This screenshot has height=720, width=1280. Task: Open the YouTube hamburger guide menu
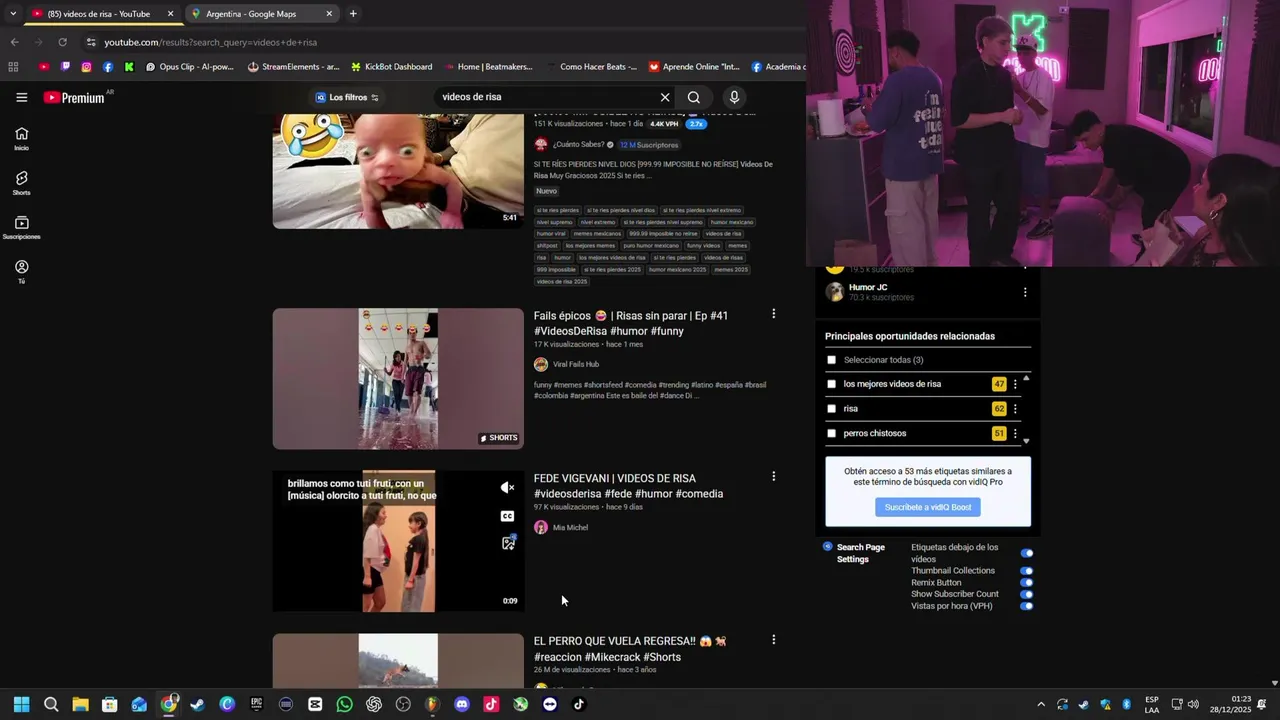click(x=22, y=97)
